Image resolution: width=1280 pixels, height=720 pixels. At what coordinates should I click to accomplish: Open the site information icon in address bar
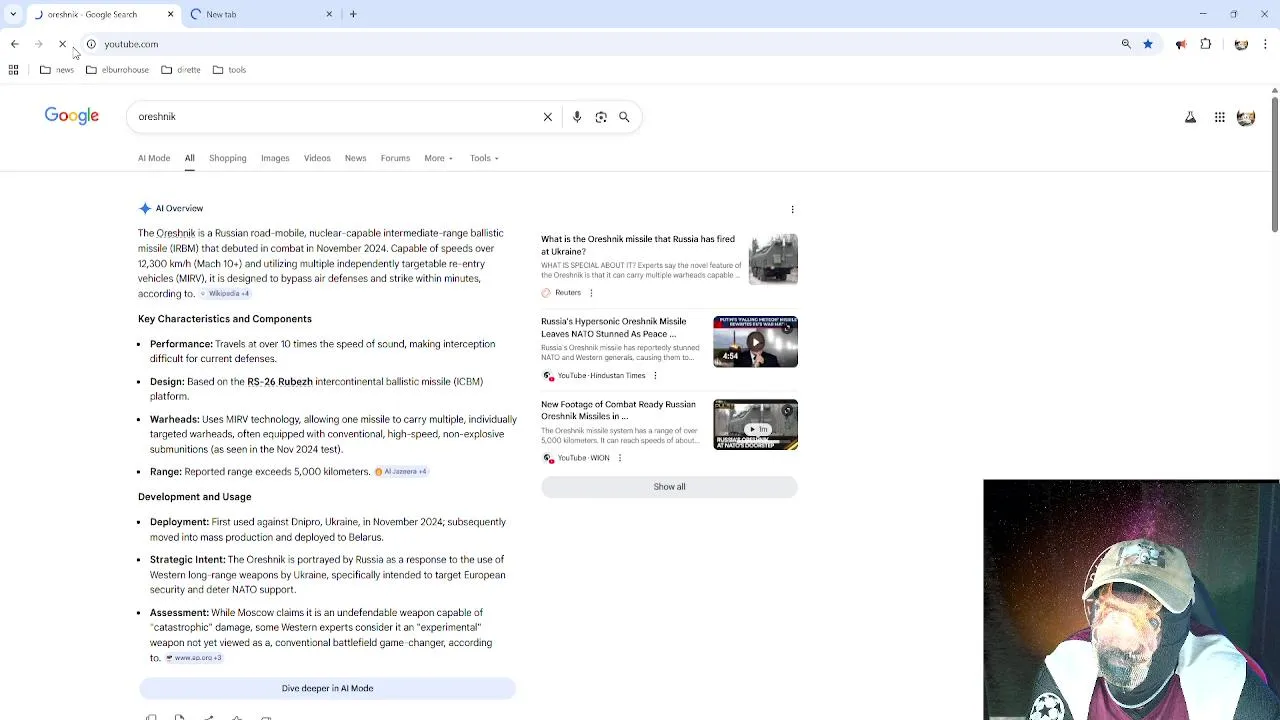point(91,44)
